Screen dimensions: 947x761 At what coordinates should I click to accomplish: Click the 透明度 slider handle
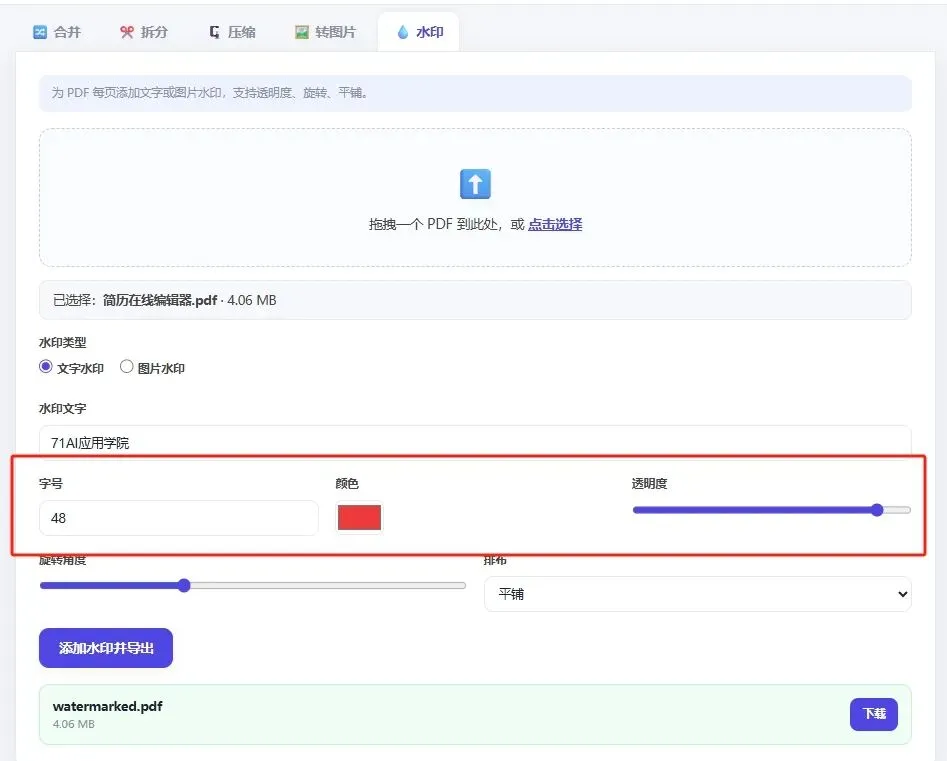[x=877, y=510]
